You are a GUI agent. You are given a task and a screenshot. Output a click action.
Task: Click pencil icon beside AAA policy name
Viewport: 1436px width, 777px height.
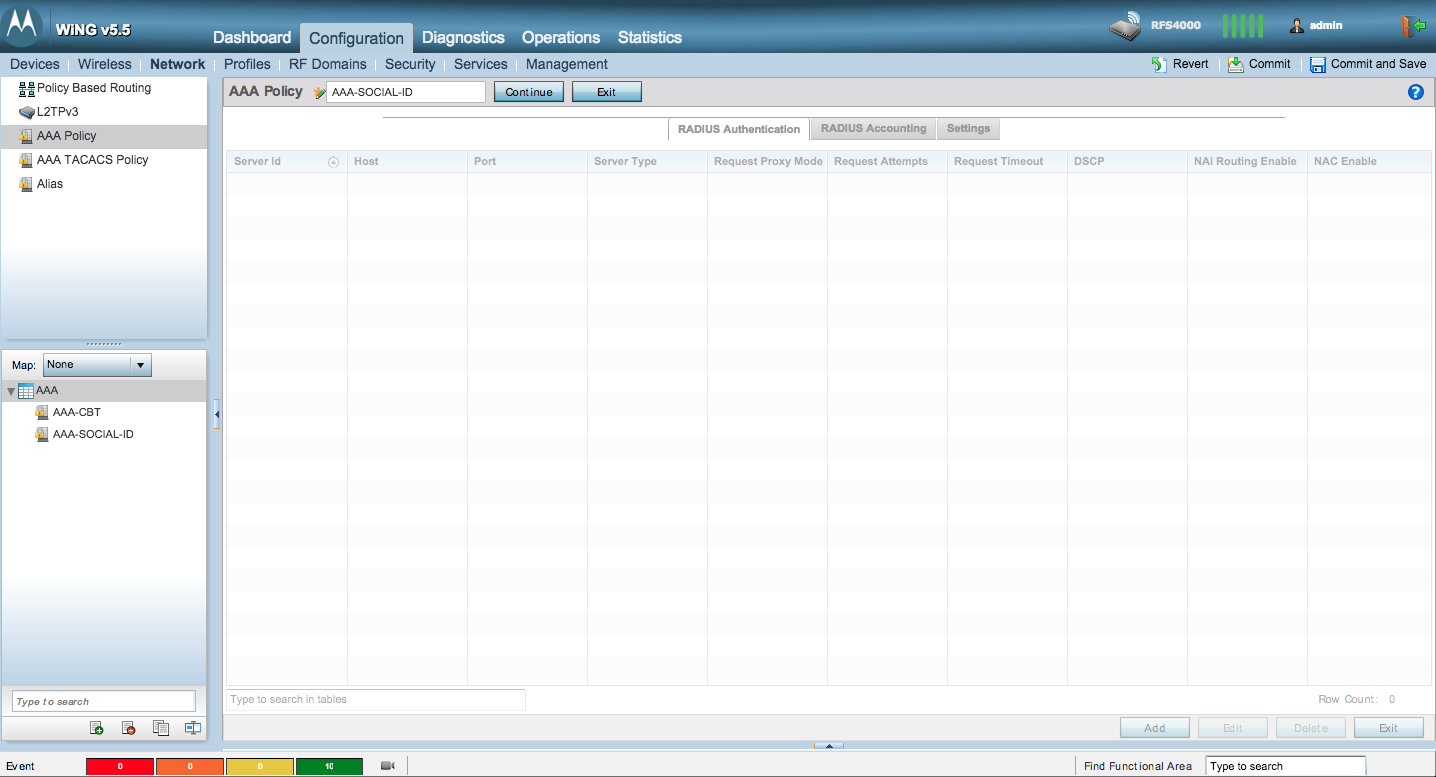point(319,92)
